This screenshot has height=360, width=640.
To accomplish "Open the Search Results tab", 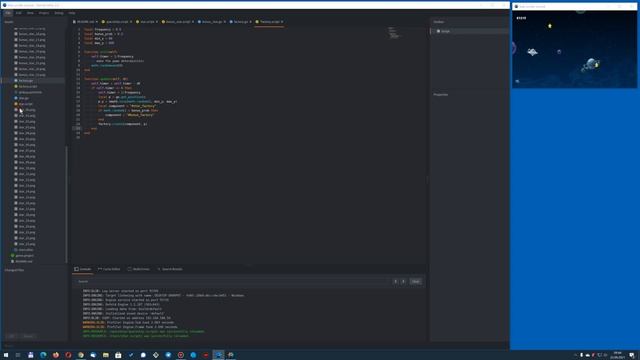I will [170, 269].
